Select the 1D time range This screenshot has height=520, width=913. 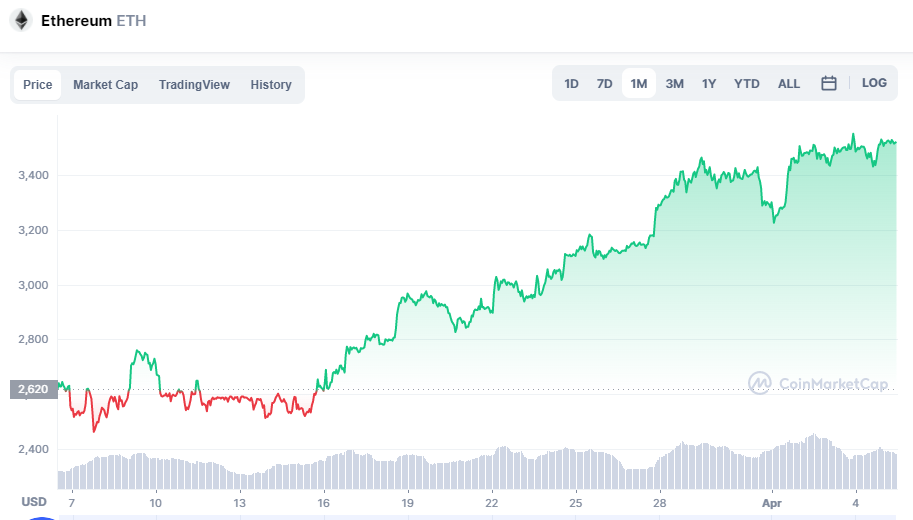pyautogui.click(x=571, y=84)
